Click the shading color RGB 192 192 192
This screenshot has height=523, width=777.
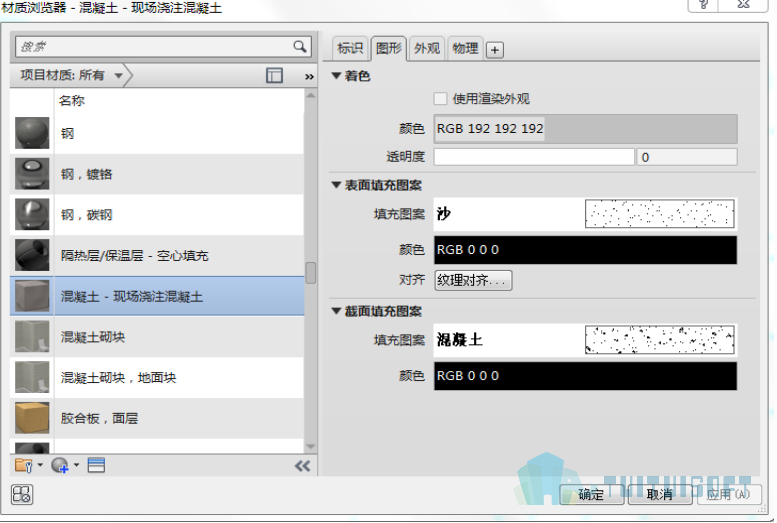(585, 129)
